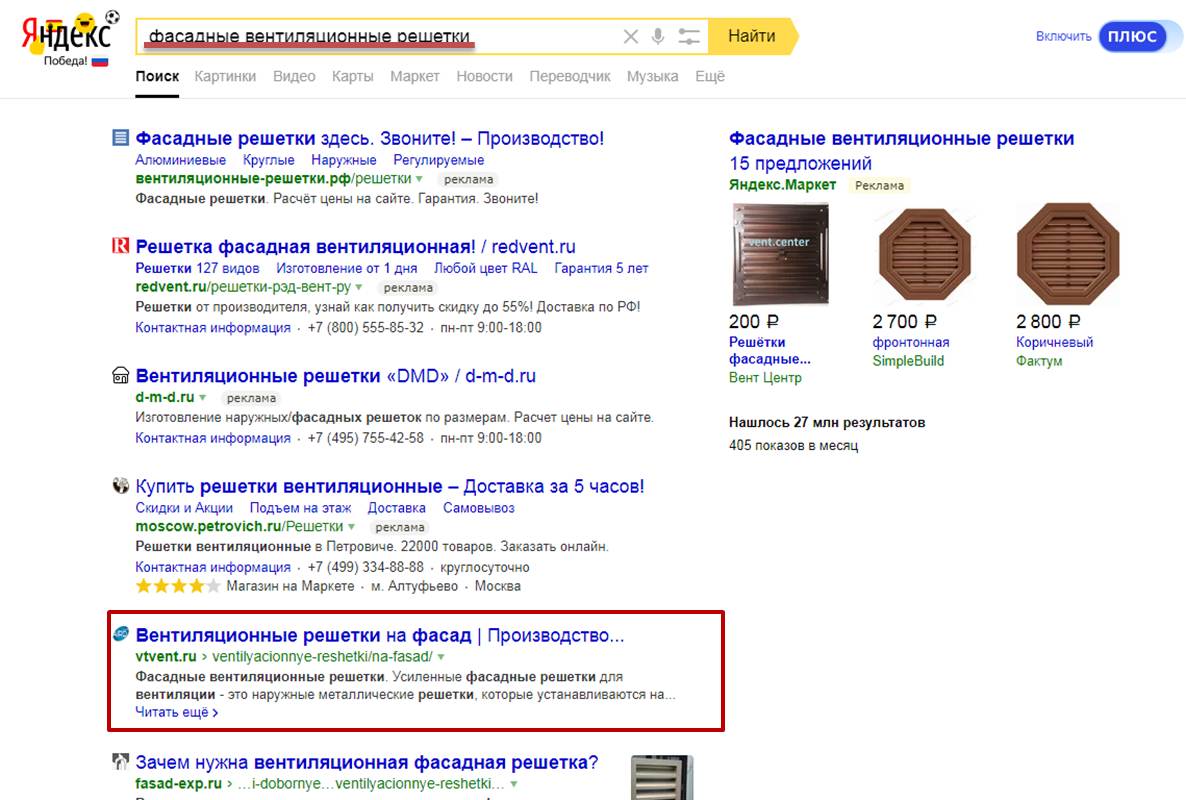
Task: Click the Yandex logo
Action: pyautogui.click(x=68, y=38)
